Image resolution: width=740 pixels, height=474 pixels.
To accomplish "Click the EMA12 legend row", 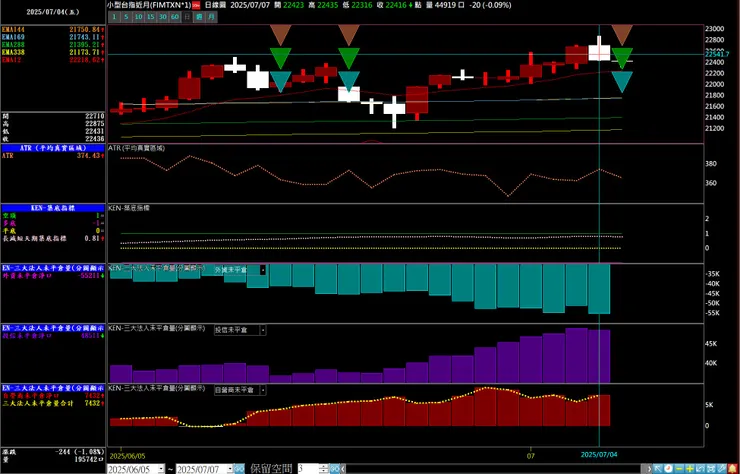I will click(53, 60).
